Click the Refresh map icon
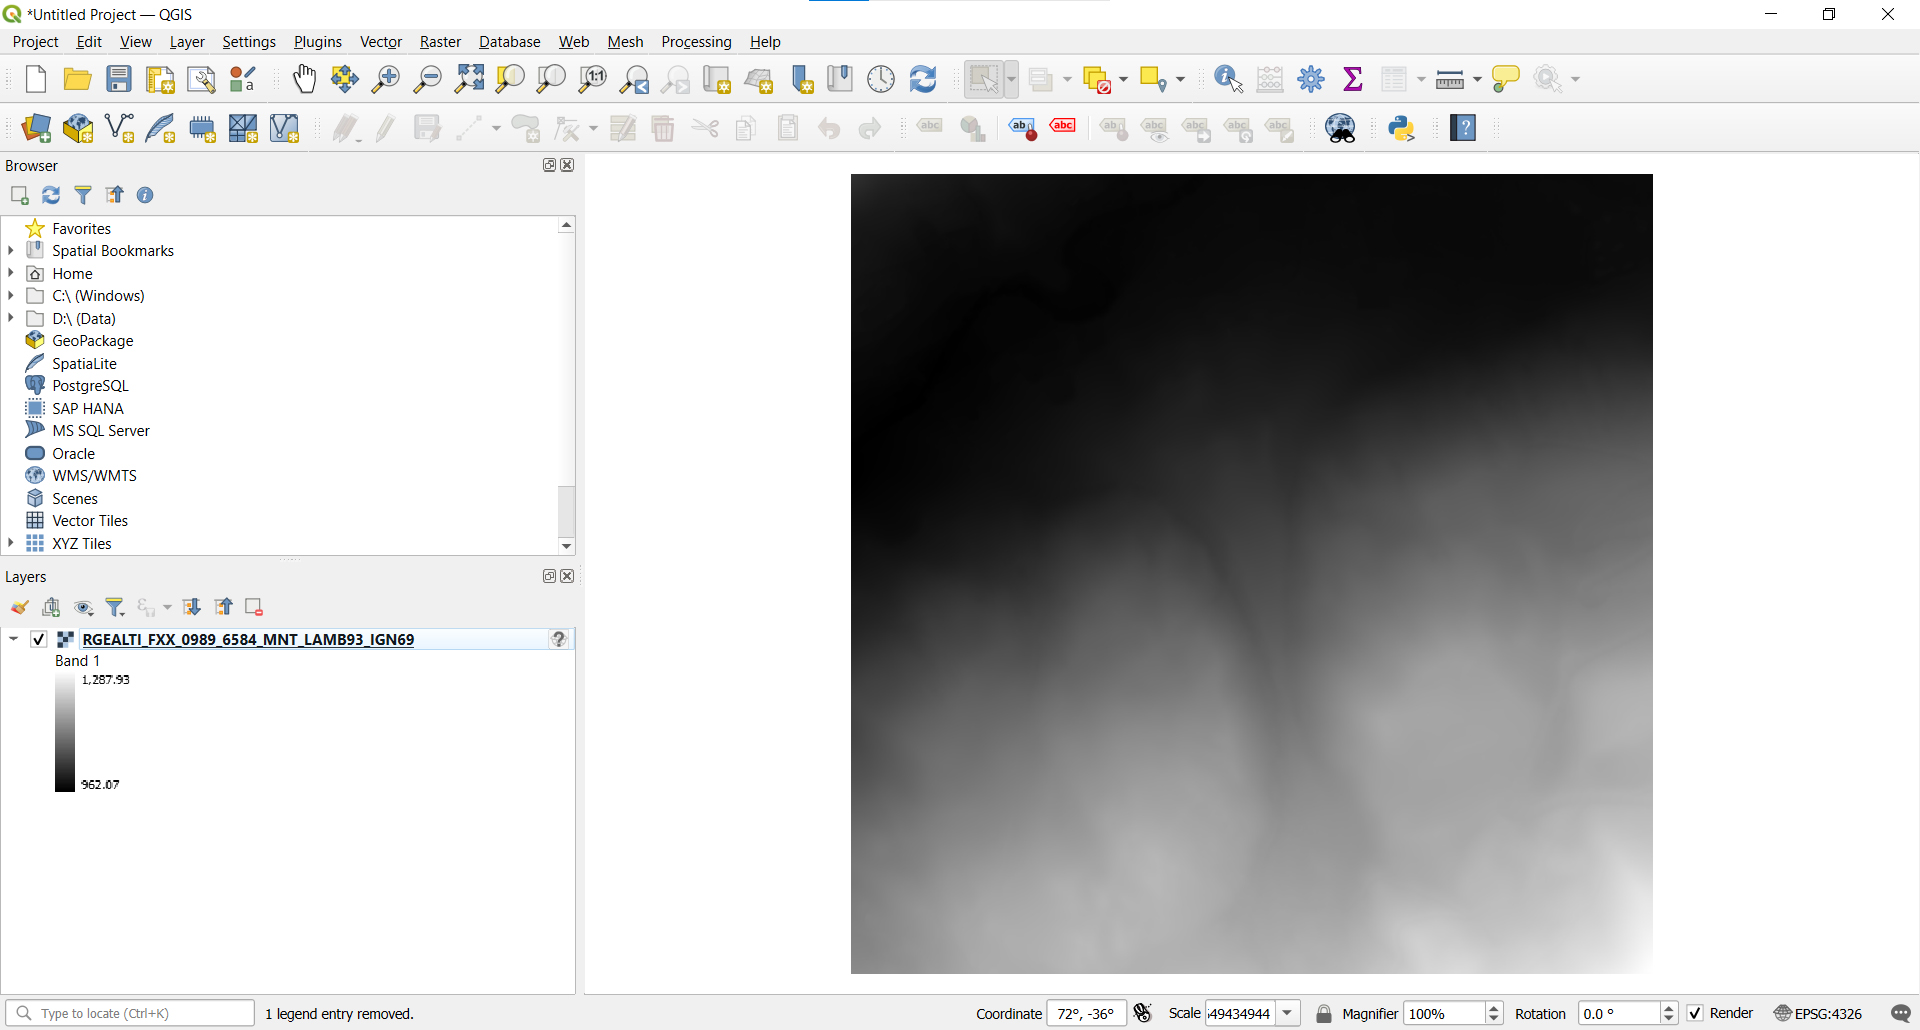This screenshot has width=1920, height=1030. [x=923, y=79]
